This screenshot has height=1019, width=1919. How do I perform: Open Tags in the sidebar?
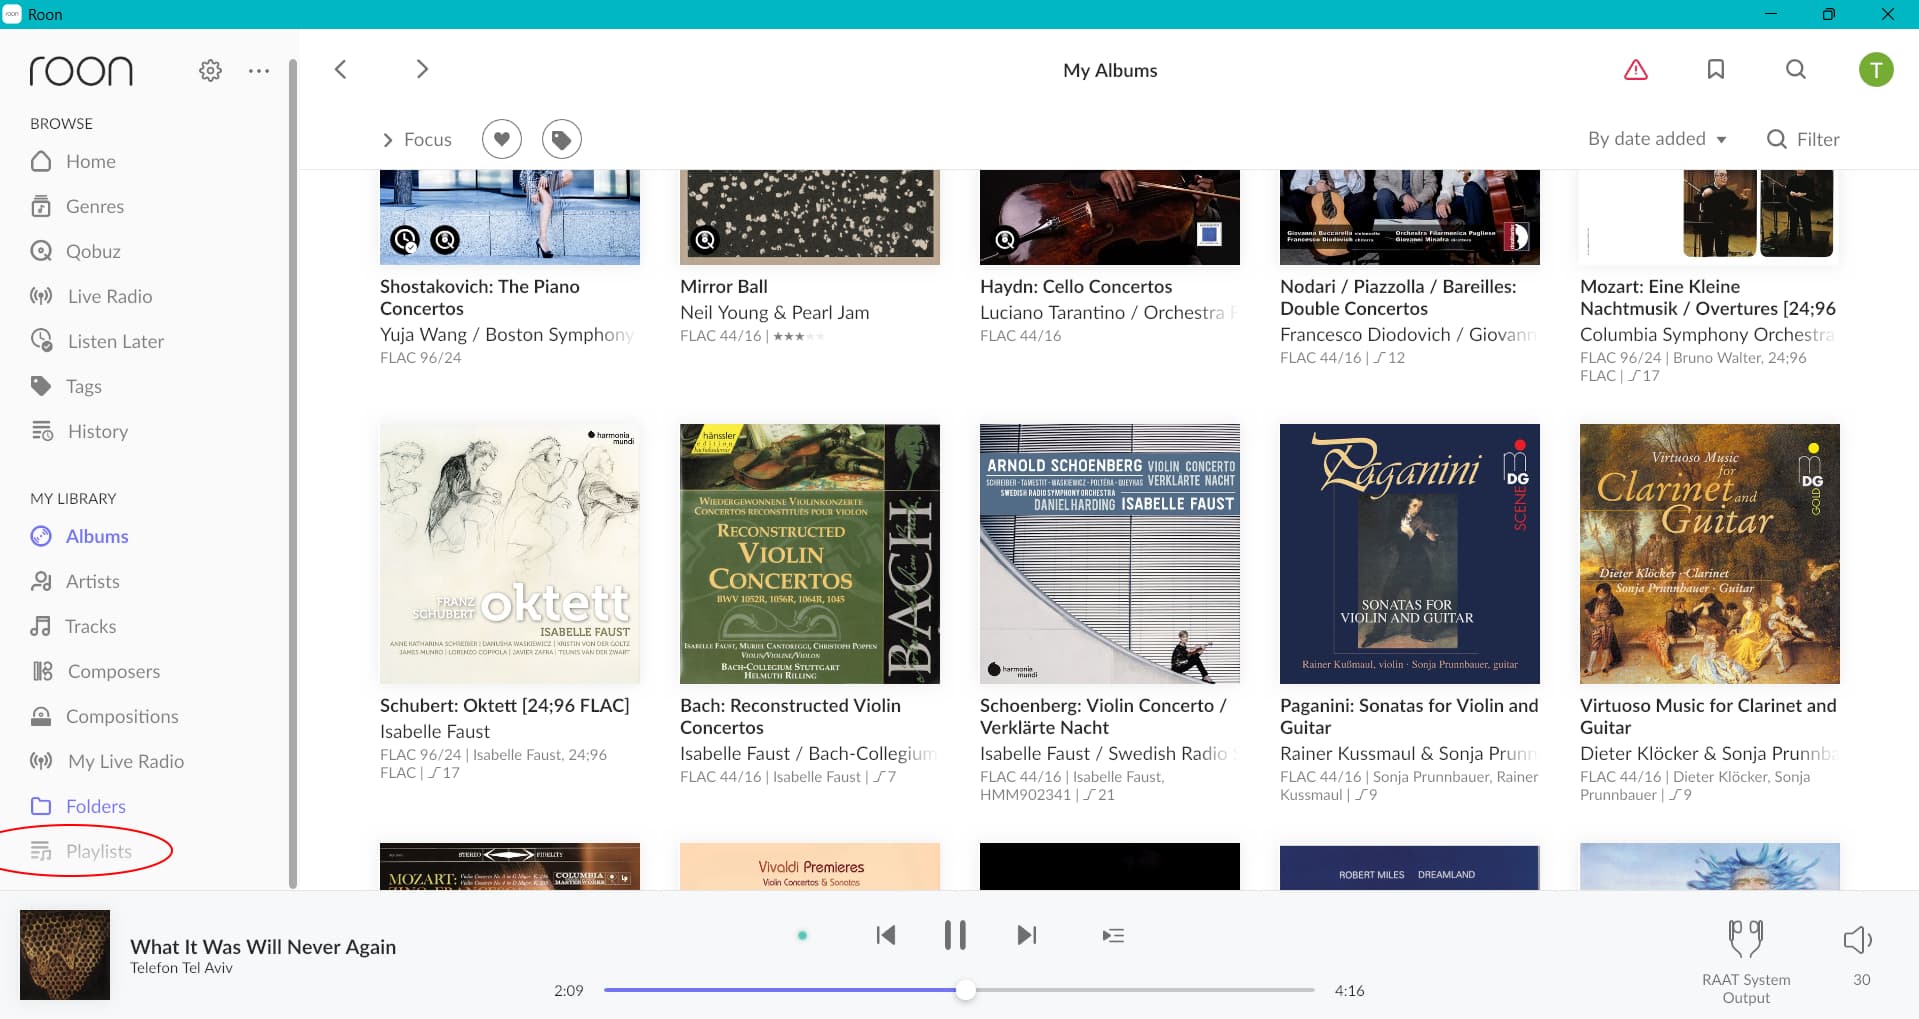[66, 386]
